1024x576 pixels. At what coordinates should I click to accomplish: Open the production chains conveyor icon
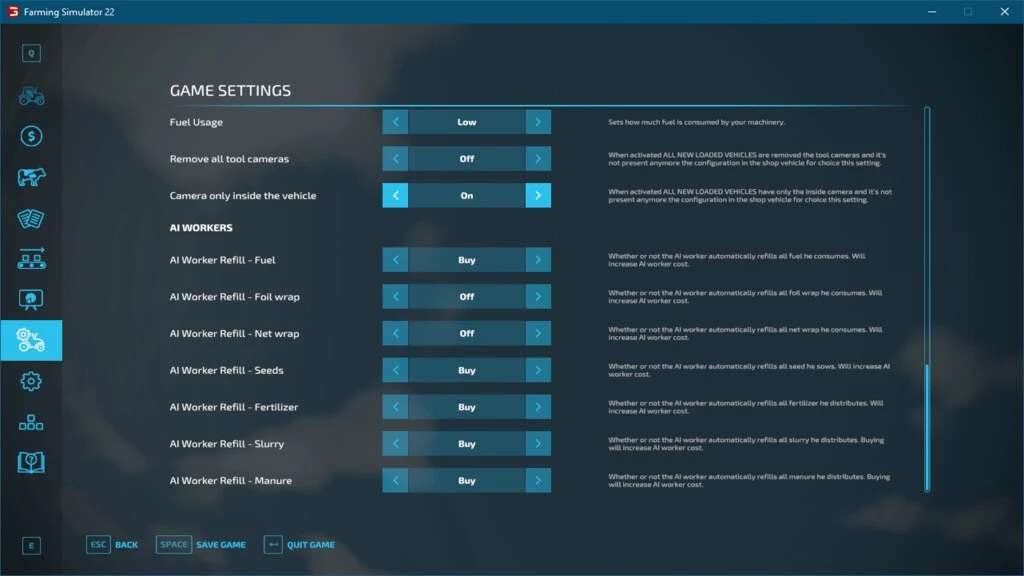point(31,259)
